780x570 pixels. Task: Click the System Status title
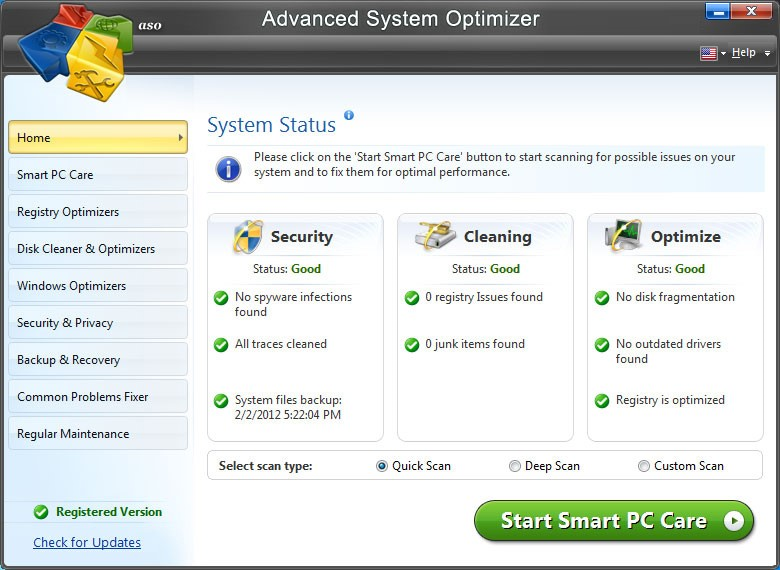click(x=272, y=125)
